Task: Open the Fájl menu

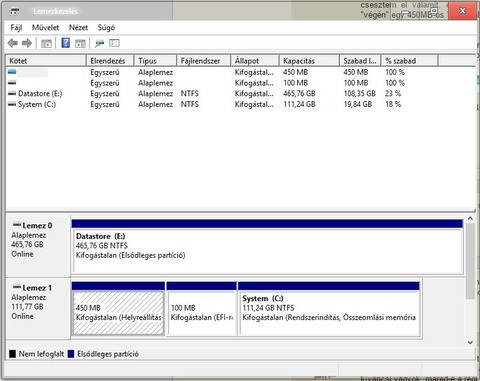Action: (16, 27)
